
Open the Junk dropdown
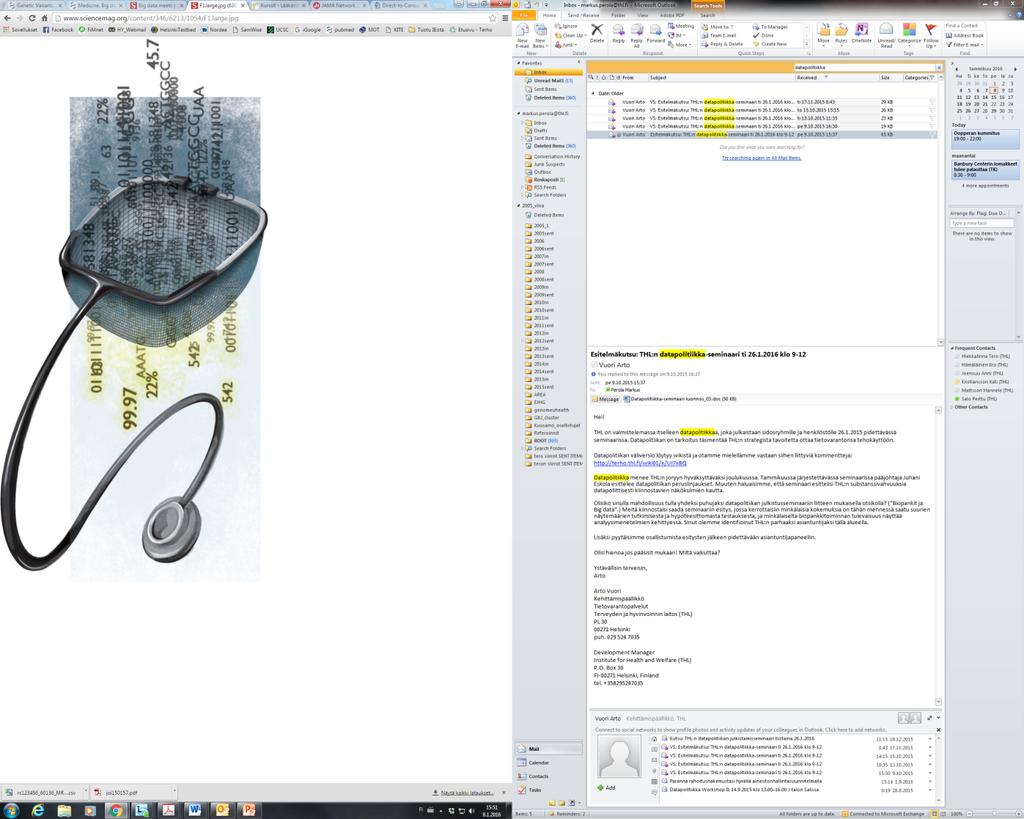click(x=565, y=44)
